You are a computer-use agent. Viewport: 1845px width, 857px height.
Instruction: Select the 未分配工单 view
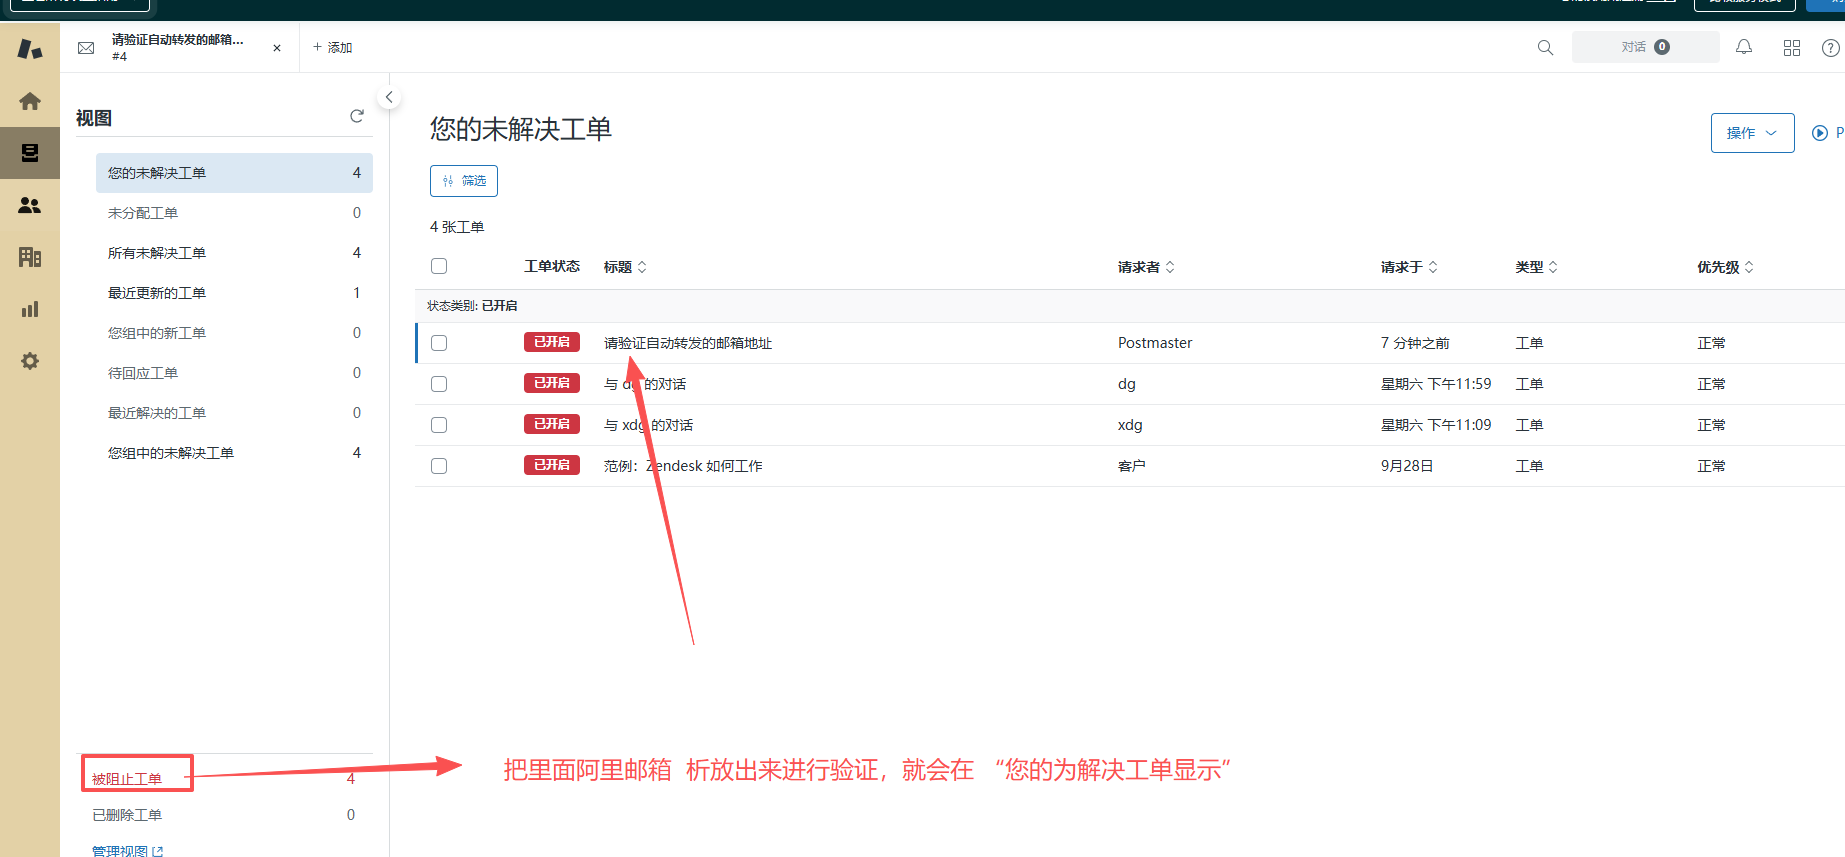point(143,213)
